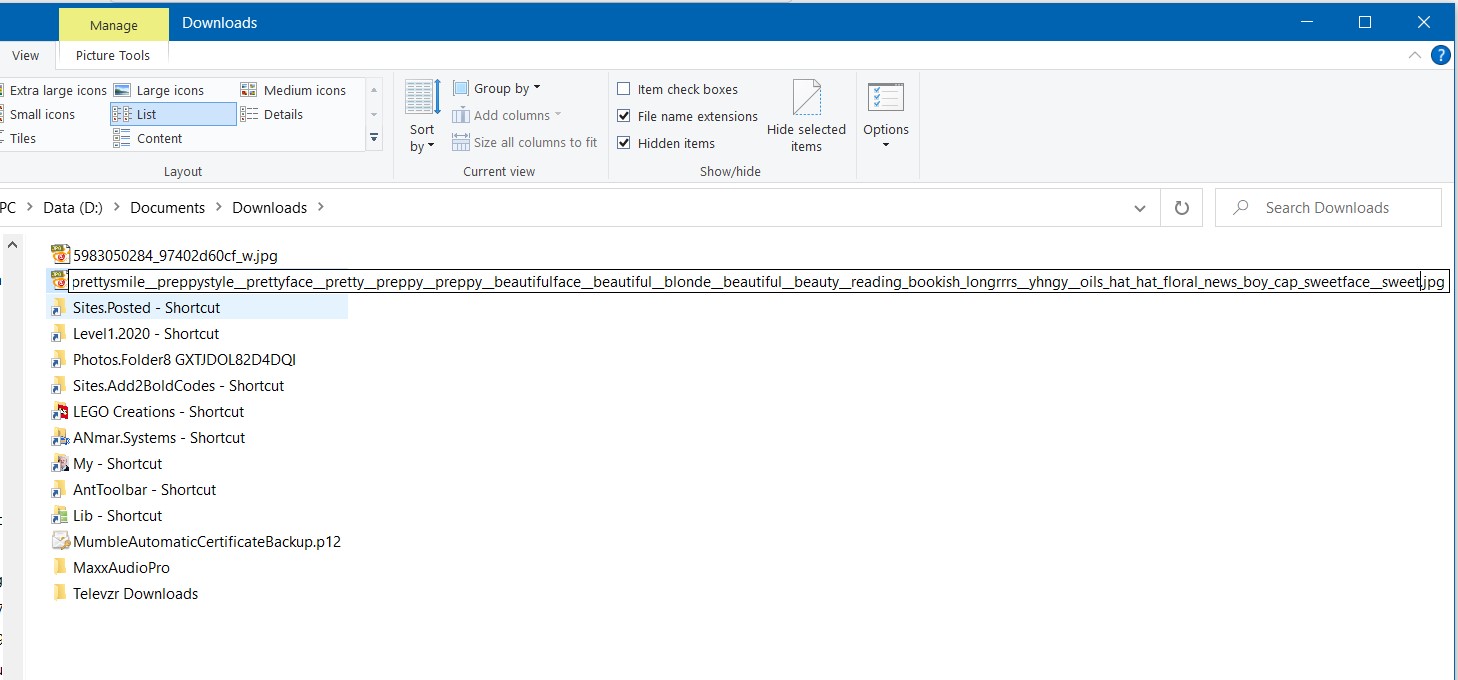Toggle the Hidden items checkbox
The width and height of the screenshot is (1458, 680).
click(624, 143)
